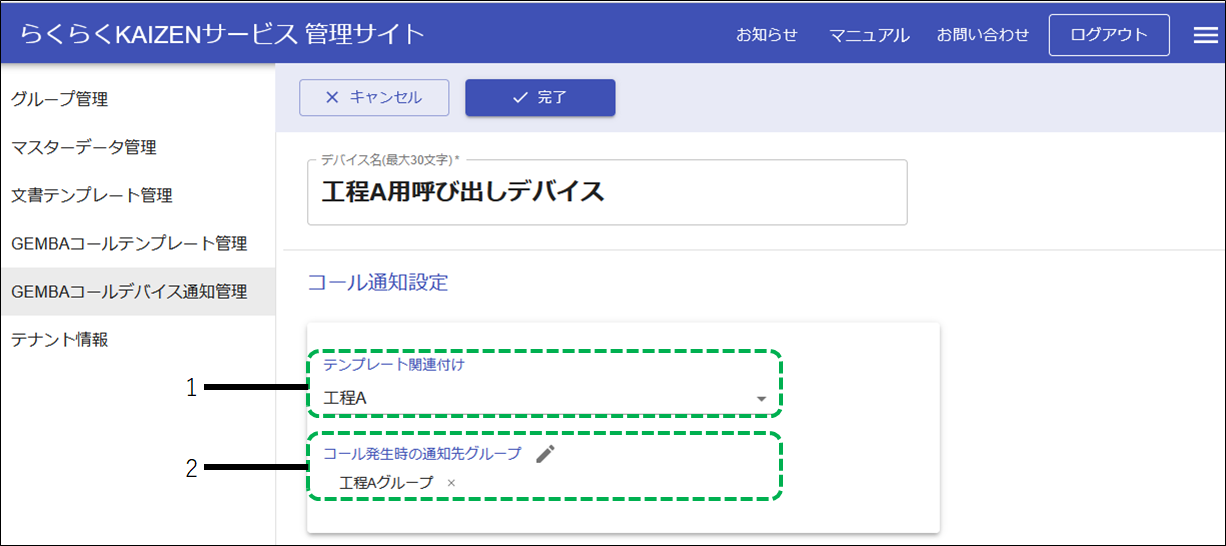The height and width of the screenshot is (546, 1226).
Task: Select テナント情報 in the sidebar
Action: click(x=138, y=340)
